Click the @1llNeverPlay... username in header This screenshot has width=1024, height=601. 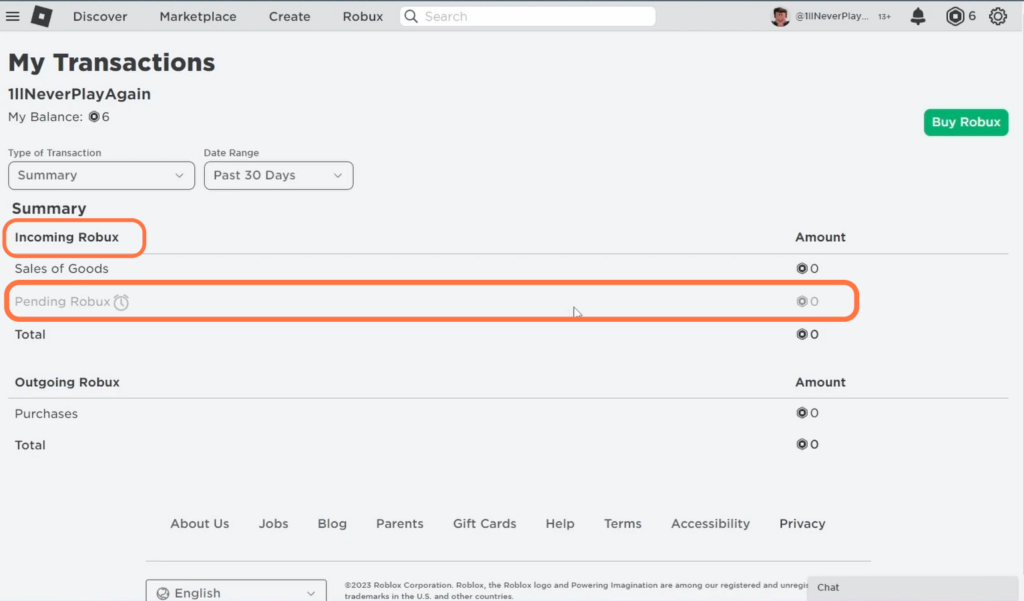click(832, 16)
